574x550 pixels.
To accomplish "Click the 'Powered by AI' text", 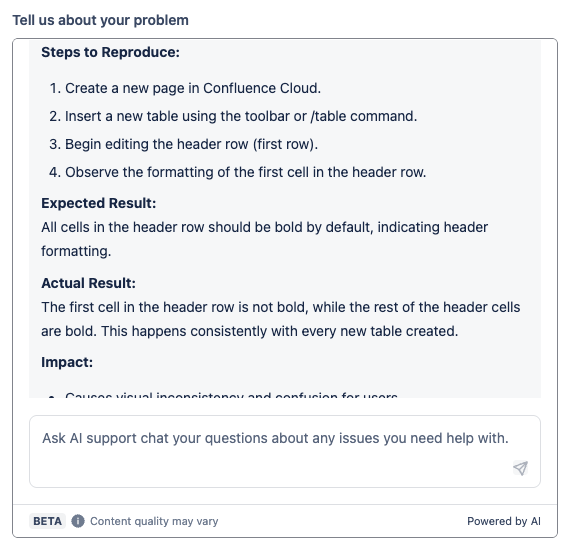I will pos(504,521).
